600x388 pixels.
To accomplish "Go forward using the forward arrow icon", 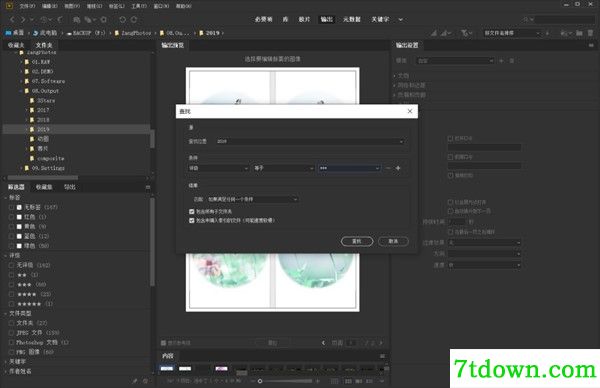I will pyautogui.click(x=23, y=19).
